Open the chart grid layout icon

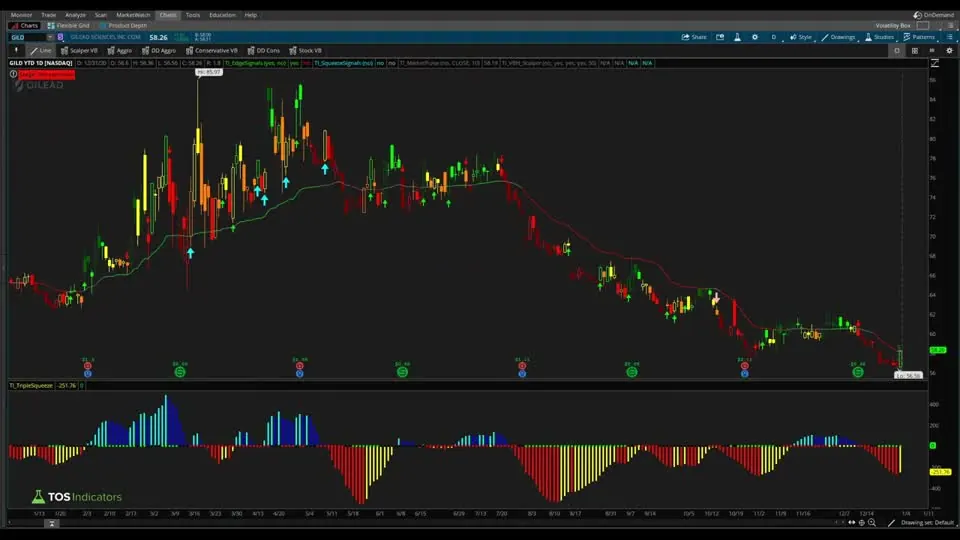coord(915,51)
